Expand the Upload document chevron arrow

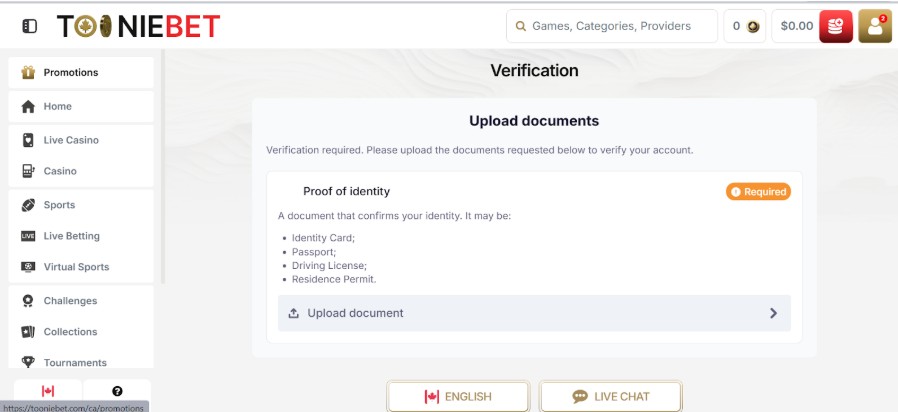point(773,313)
